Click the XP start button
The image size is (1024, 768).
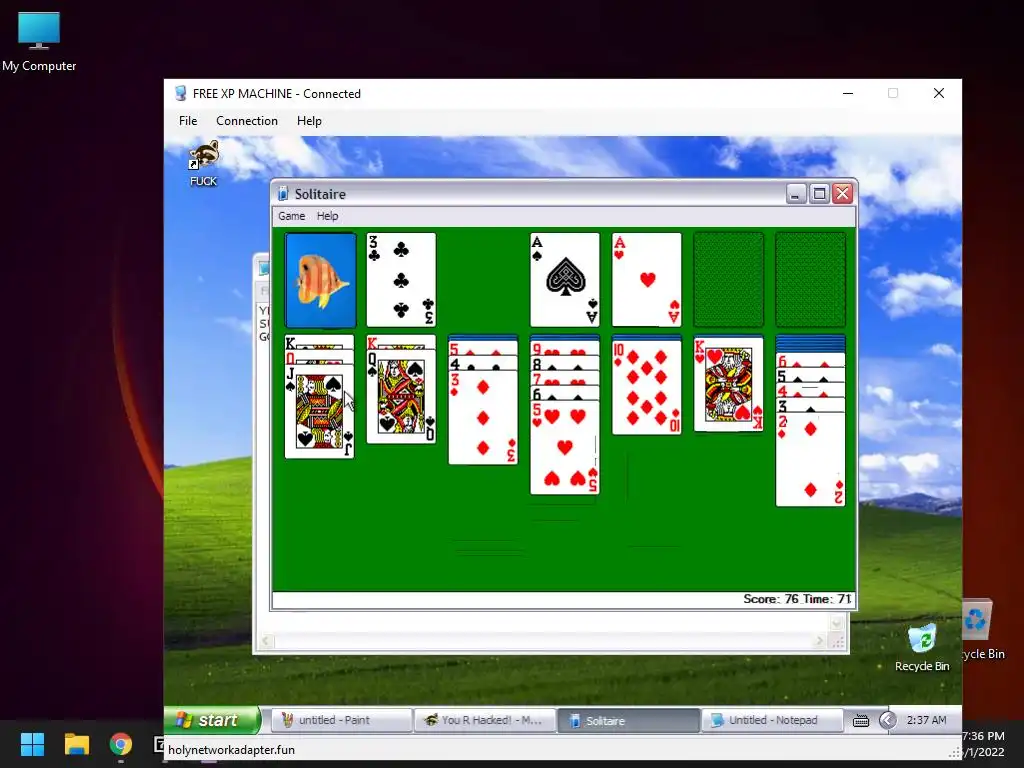(x=212, y=720)
